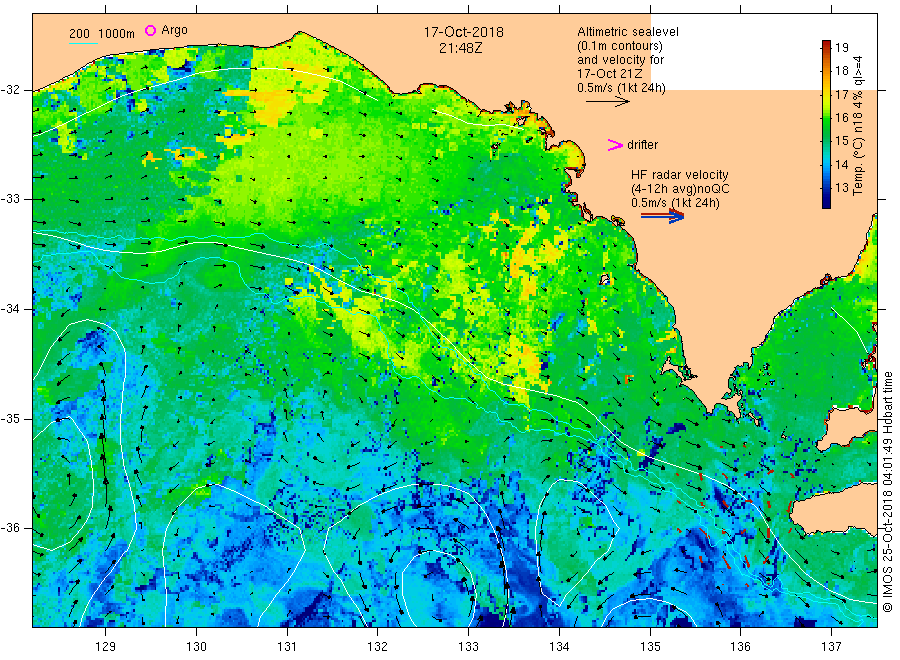
Task: Click the 15 label on color scale
Action: click(841, 141)
